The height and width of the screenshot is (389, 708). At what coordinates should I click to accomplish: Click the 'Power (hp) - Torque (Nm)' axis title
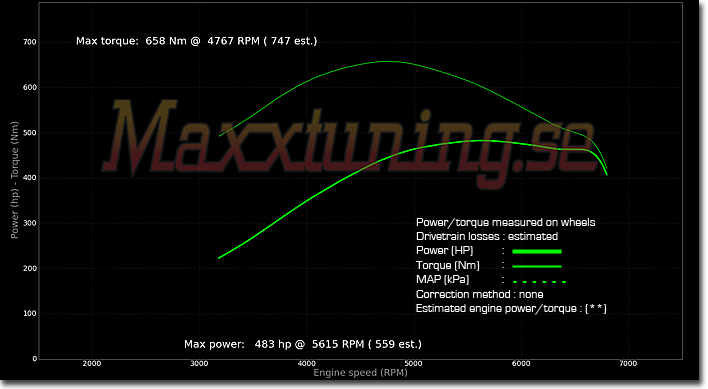pos(14,180)
